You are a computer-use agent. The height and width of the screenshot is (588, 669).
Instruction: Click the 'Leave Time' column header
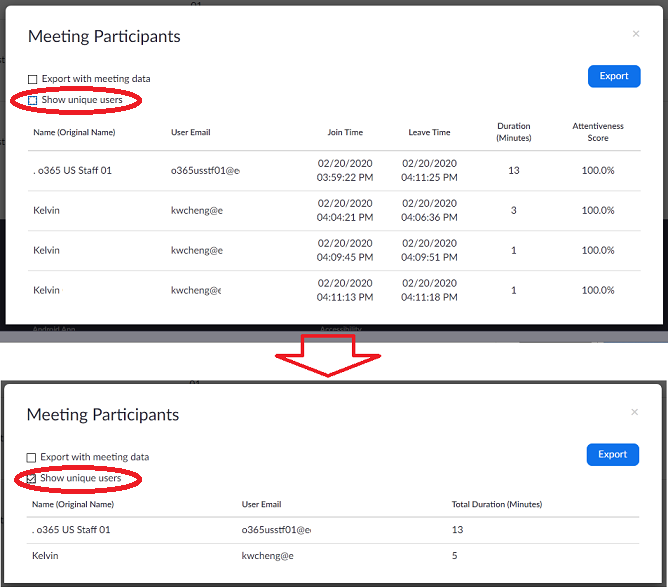coord(429,133)
